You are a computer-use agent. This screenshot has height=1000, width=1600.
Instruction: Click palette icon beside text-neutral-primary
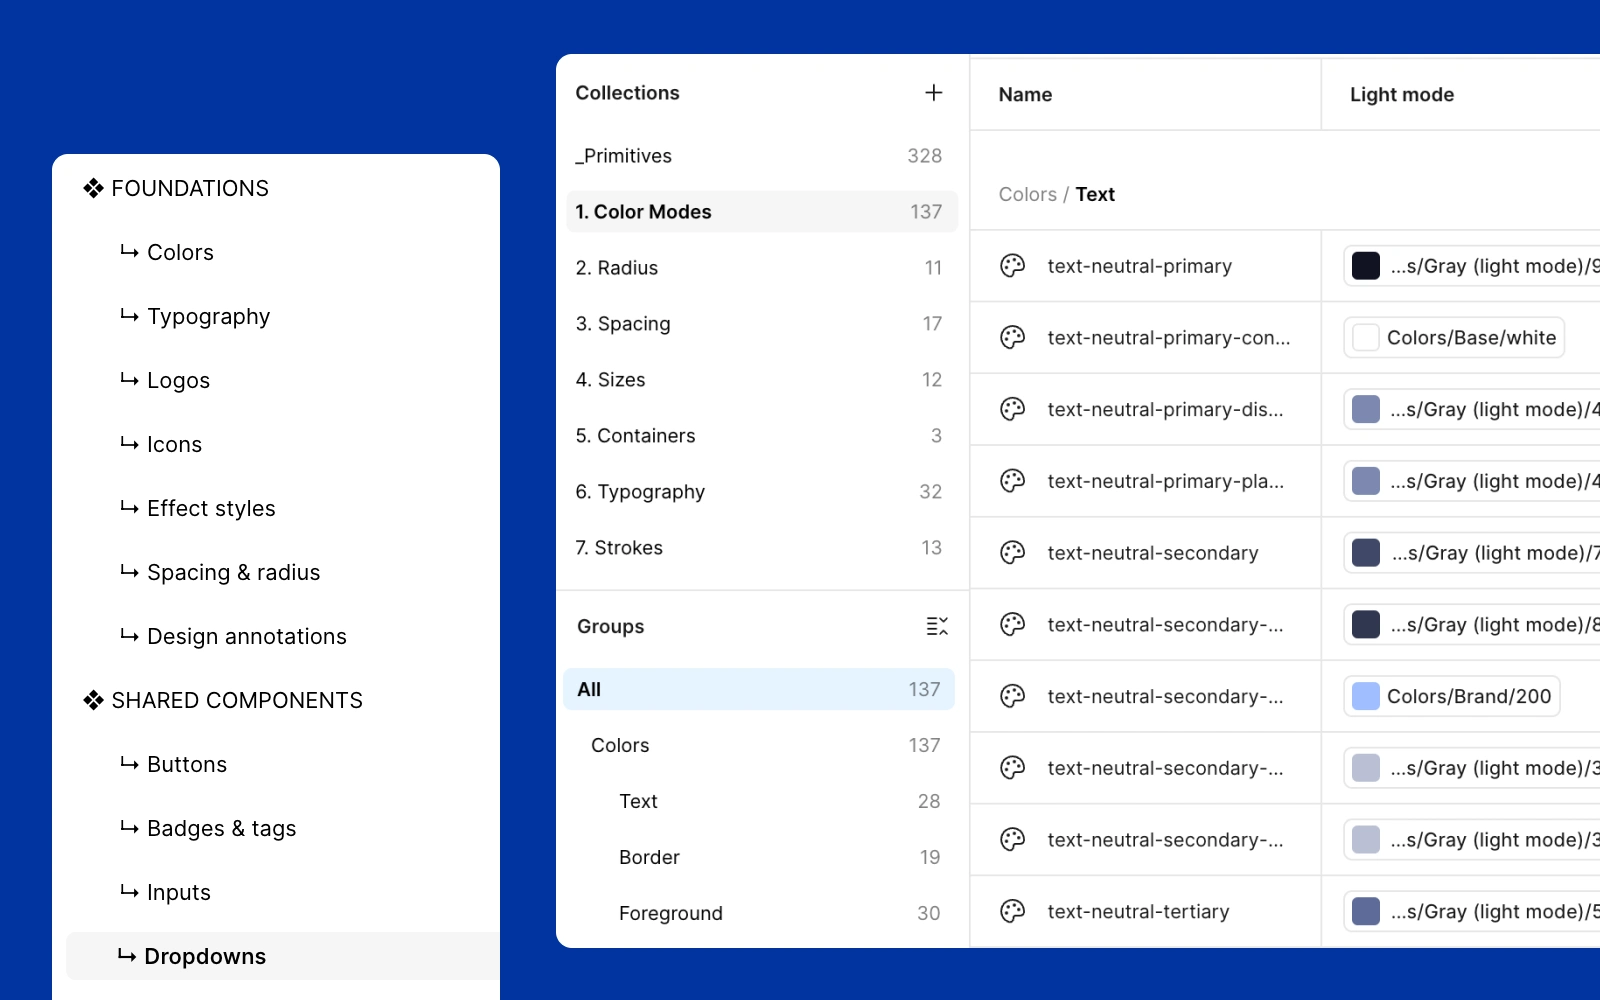pyautogui.click(x=1012, y=266)
